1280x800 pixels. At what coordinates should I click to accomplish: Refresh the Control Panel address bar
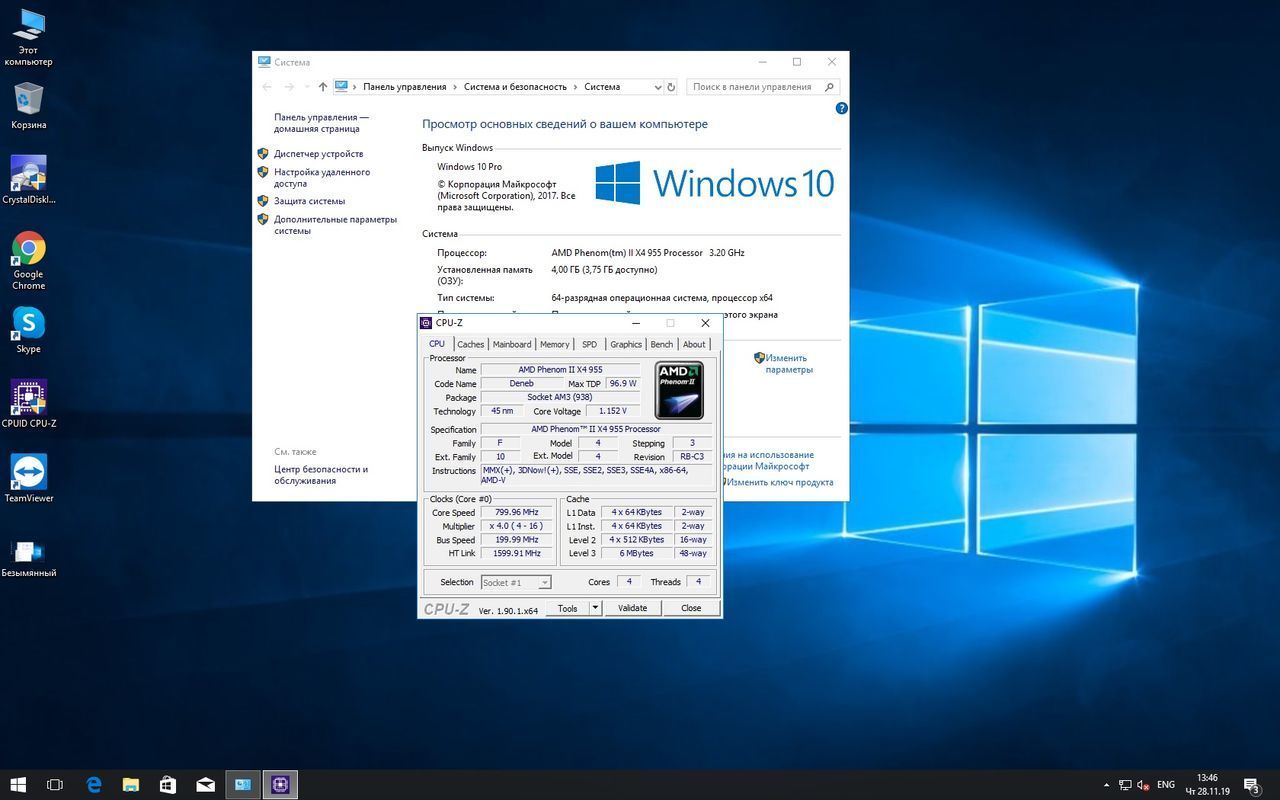coord(671,87)
